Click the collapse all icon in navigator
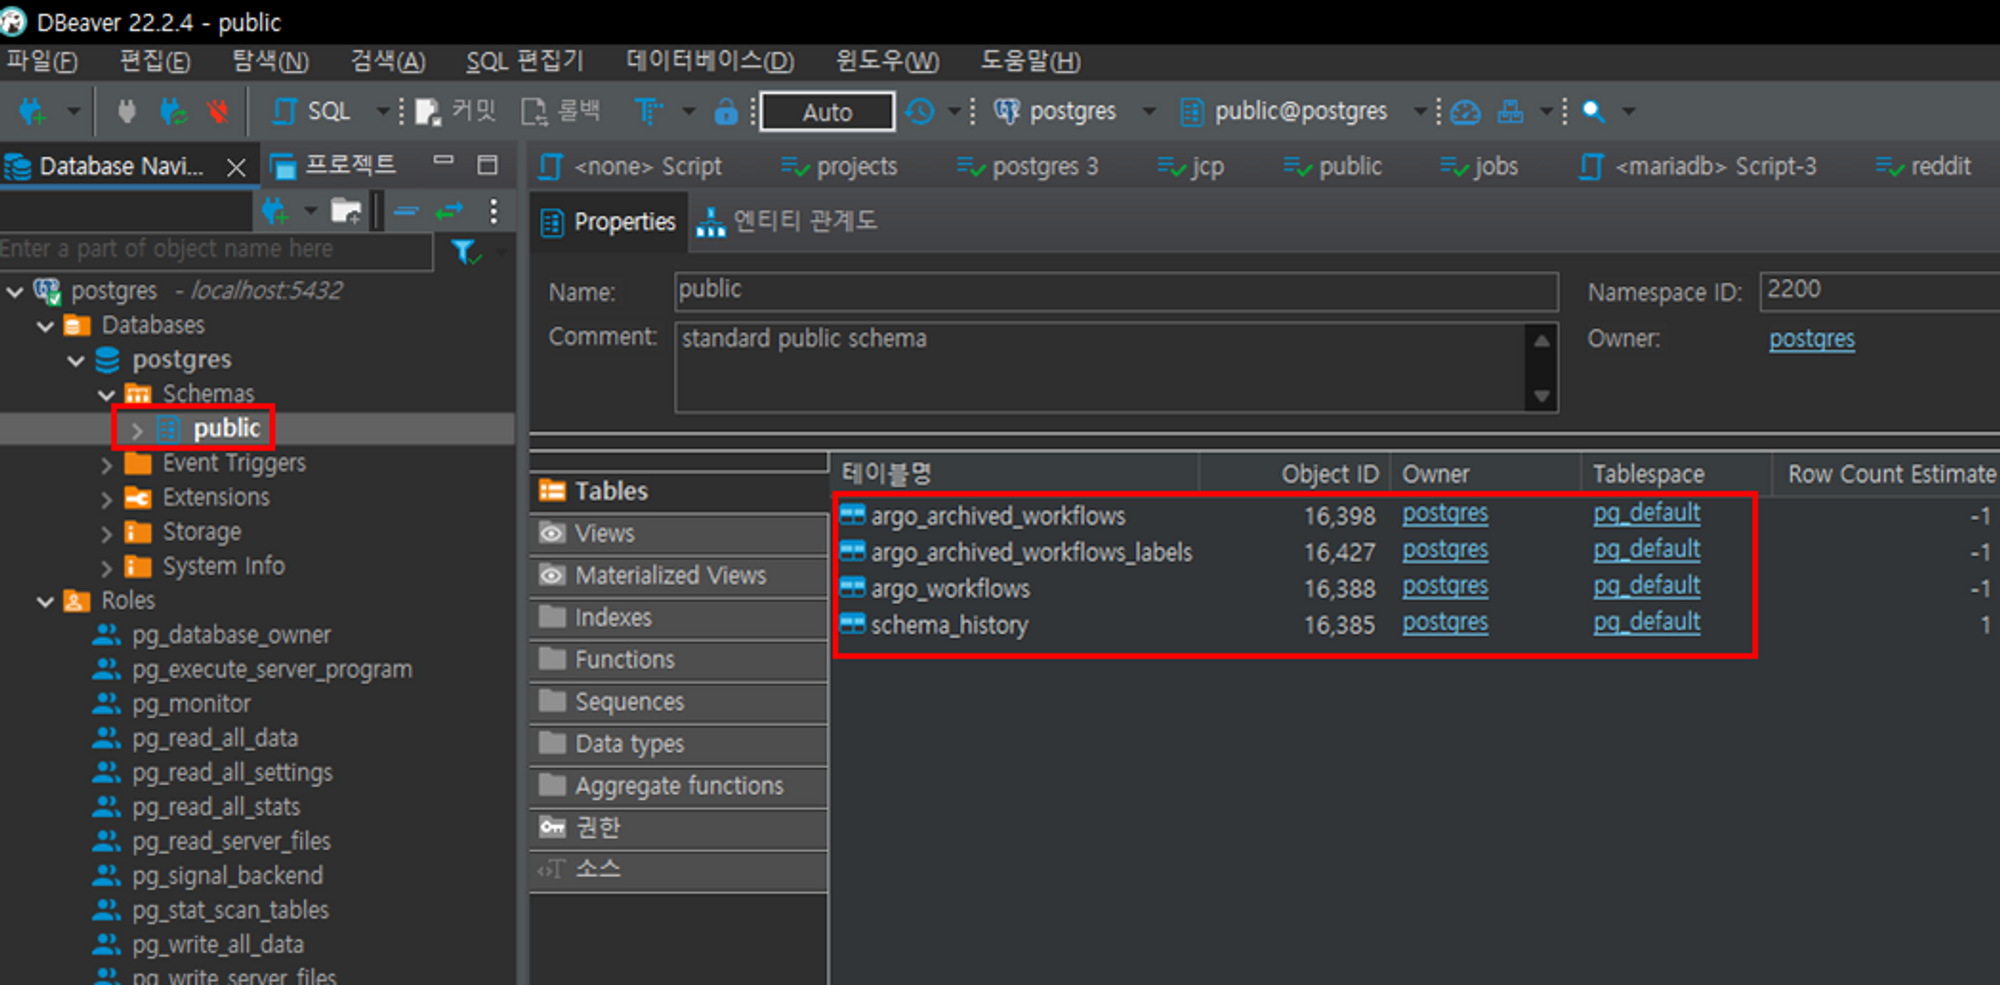This screenshot has height=985, width=2000. click(x=406, y=211)
